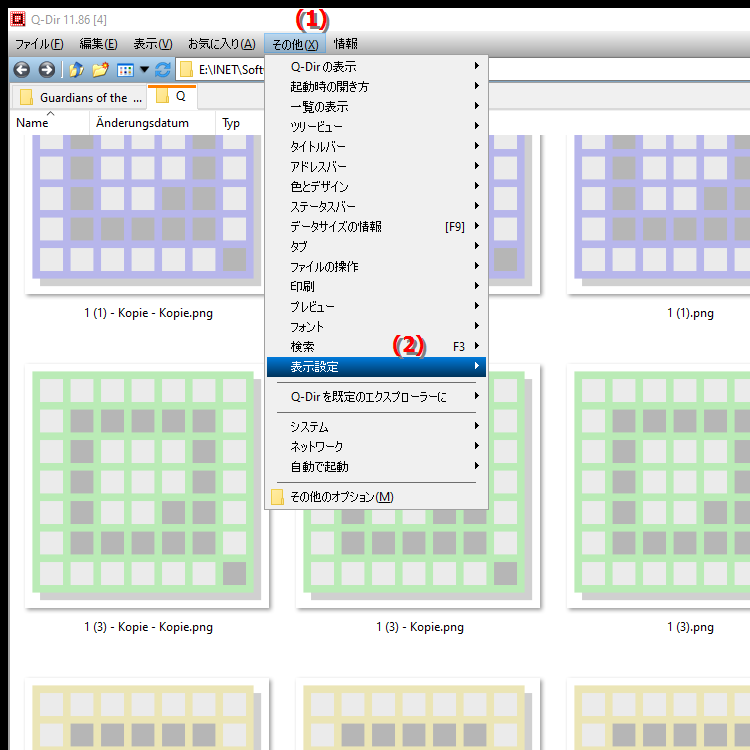Click the address bar path E:\INET\Soft
750x750 pixels.
pyautogui.click(x=231, y=70)
